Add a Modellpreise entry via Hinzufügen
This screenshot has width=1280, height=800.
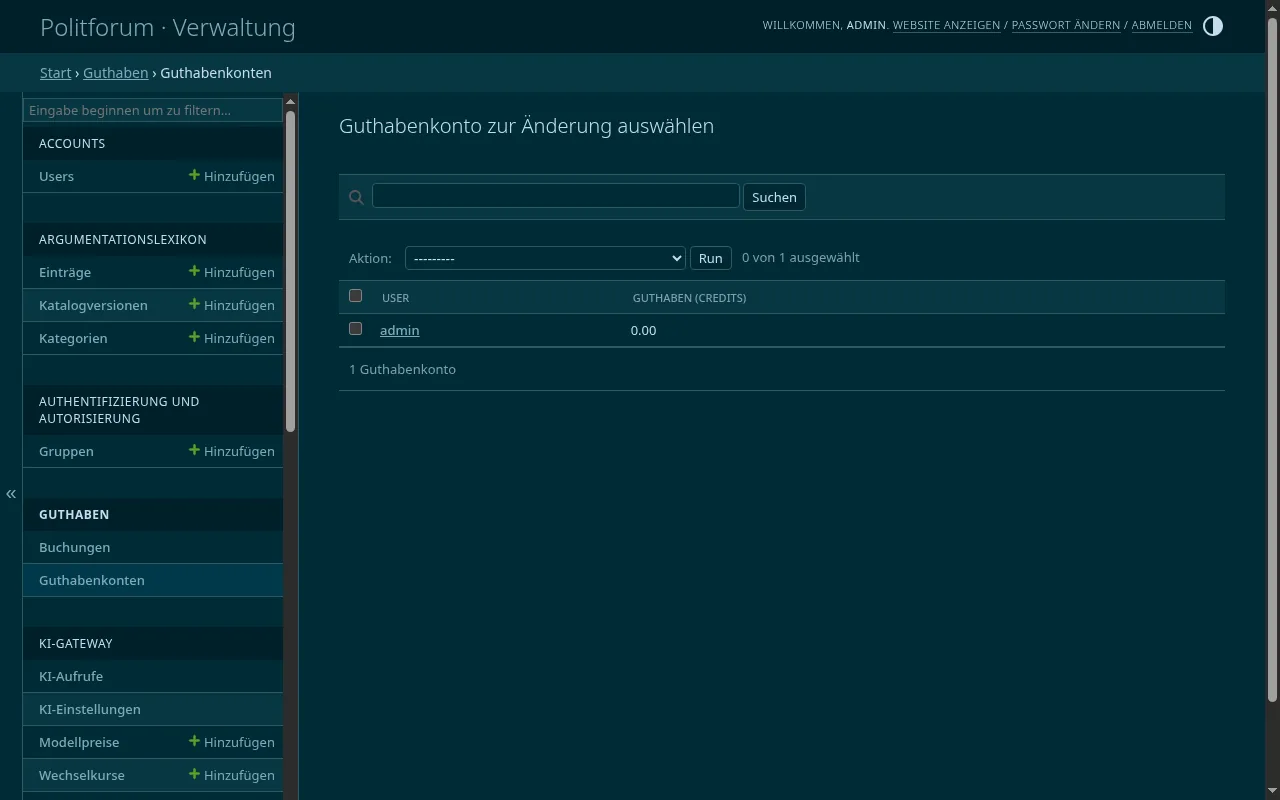point(232,742)
